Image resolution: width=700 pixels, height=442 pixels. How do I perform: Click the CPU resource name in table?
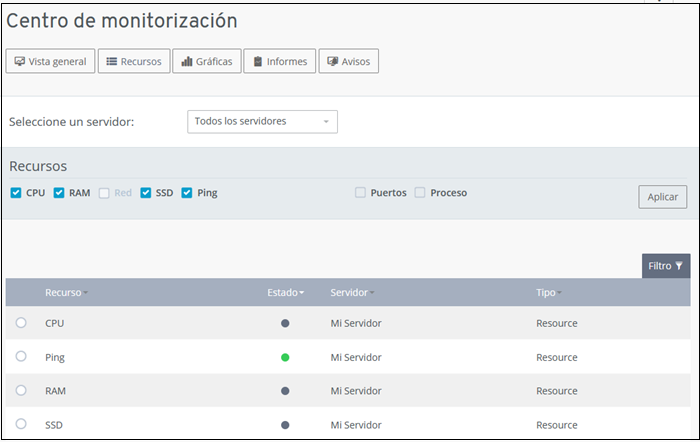[x=54, y=323]
